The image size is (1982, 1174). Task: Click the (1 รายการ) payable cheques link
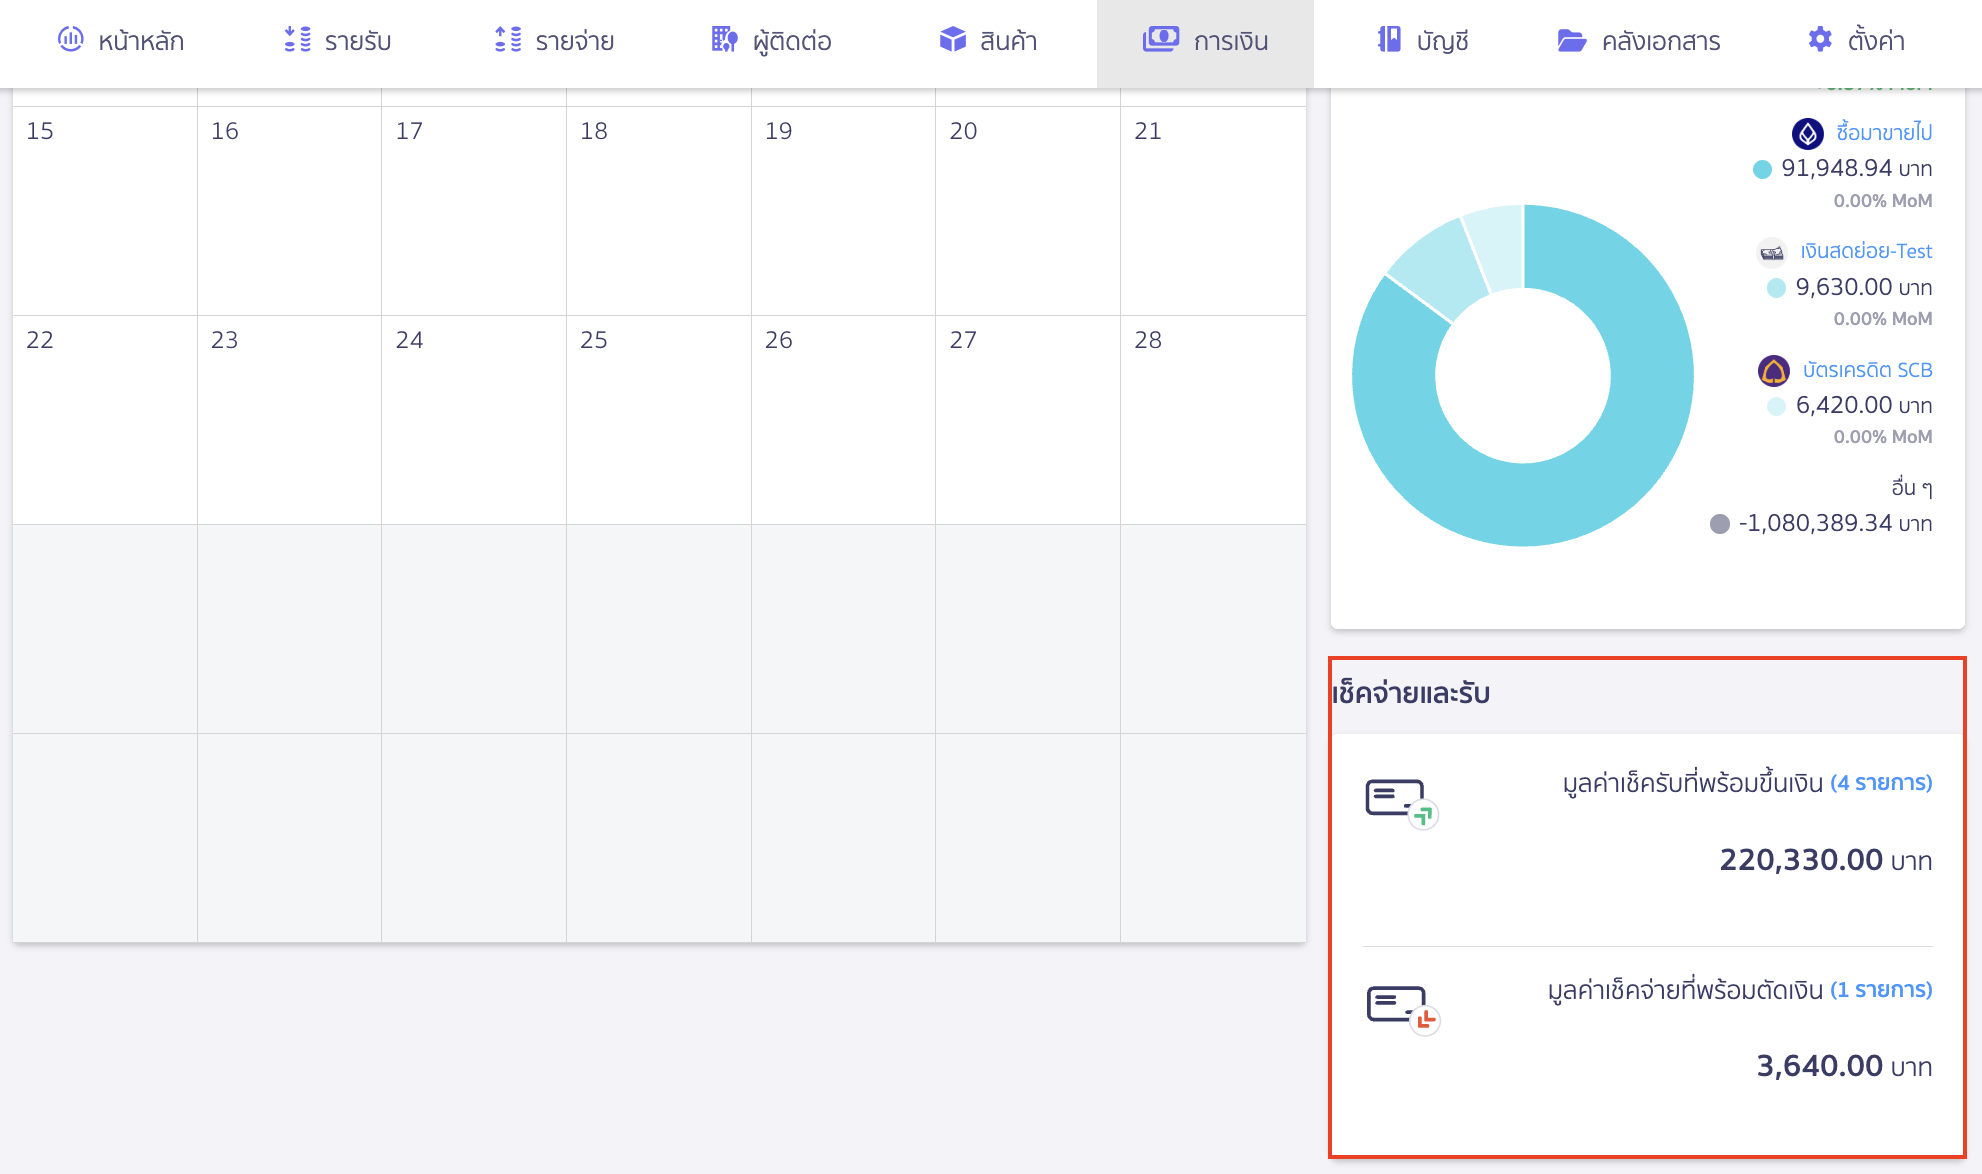(x=1880, y=990)
